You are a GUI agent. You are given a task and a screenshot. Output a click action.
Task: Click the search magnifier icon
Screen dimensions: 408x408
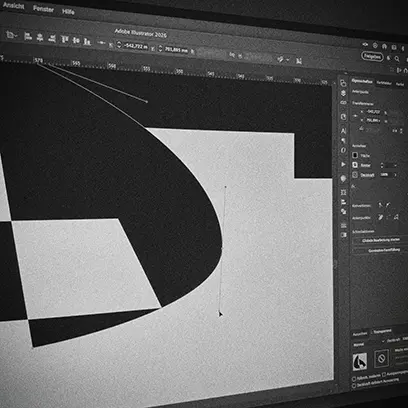tap(397, 59)
